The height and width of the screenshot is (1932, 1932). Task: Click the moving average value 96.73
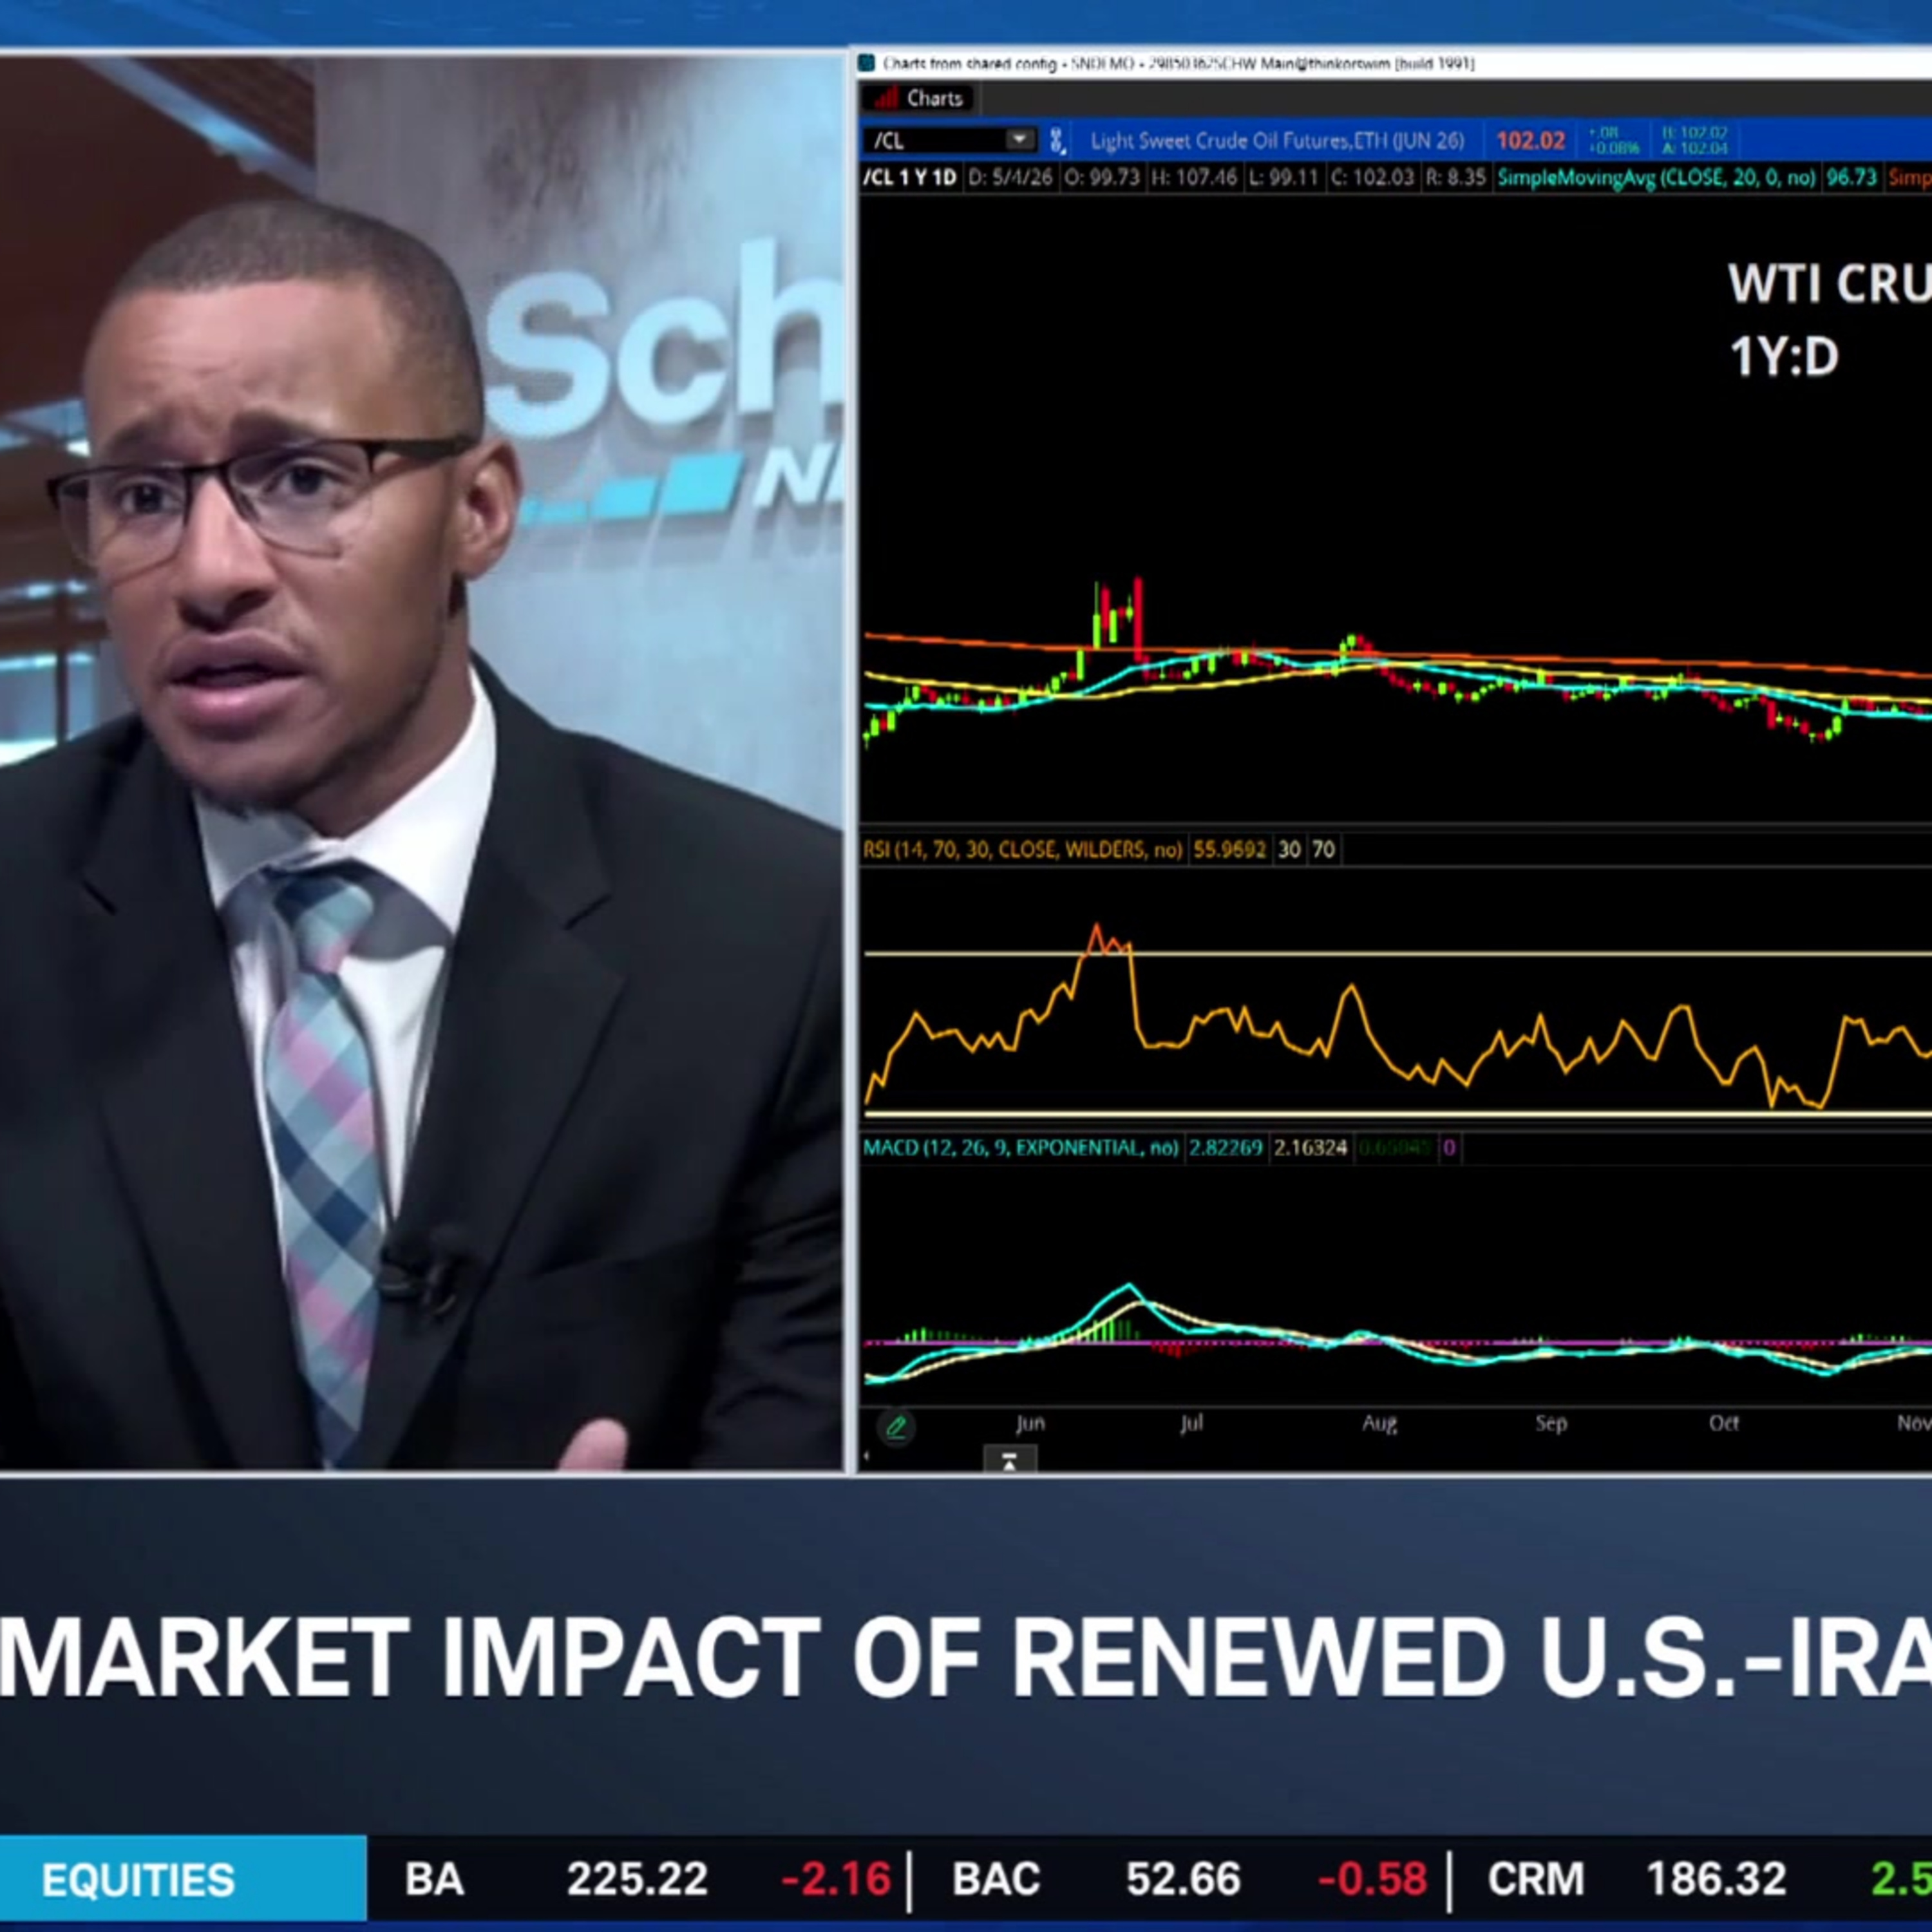point(1851,178)
